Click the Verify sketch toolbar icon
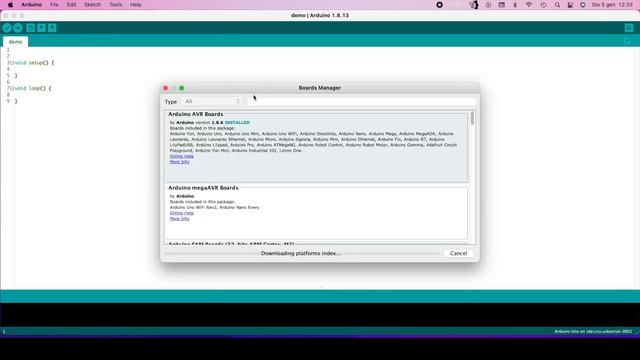Image resolution: width=640 pixels, height=360 pixels. point(7,28)
